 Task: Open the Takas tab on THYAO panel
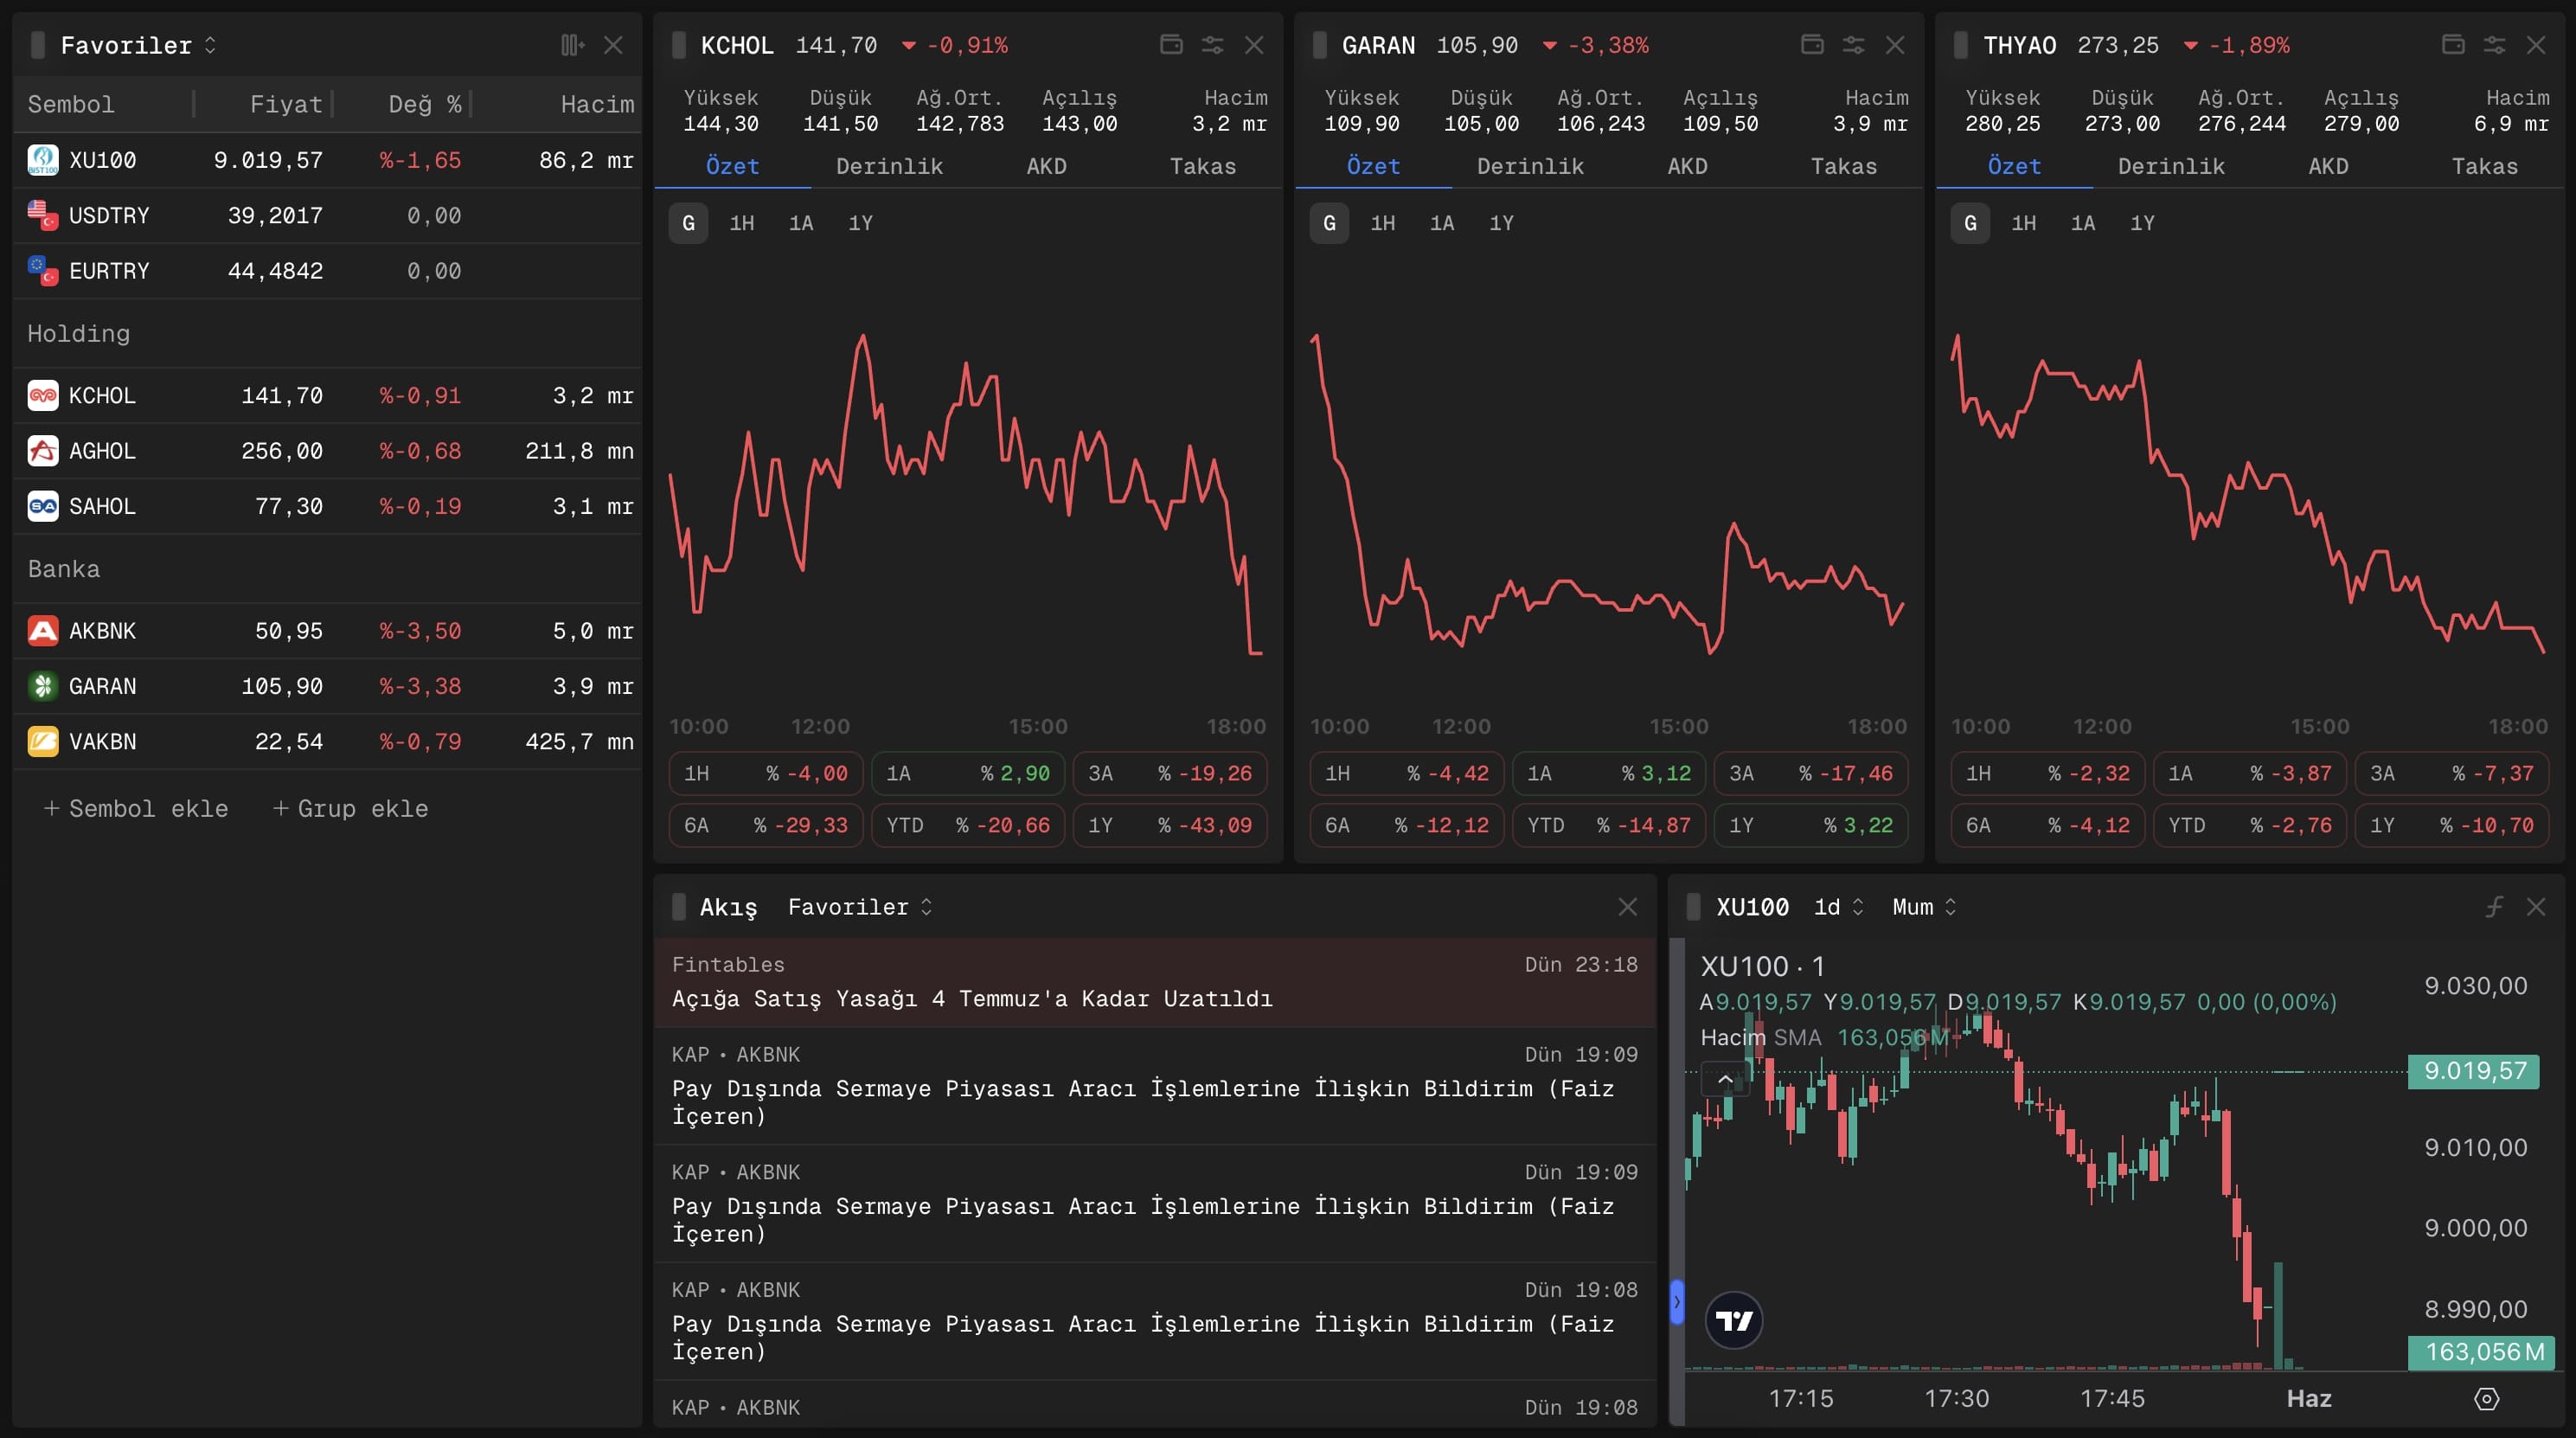[x=2485, y=166]
